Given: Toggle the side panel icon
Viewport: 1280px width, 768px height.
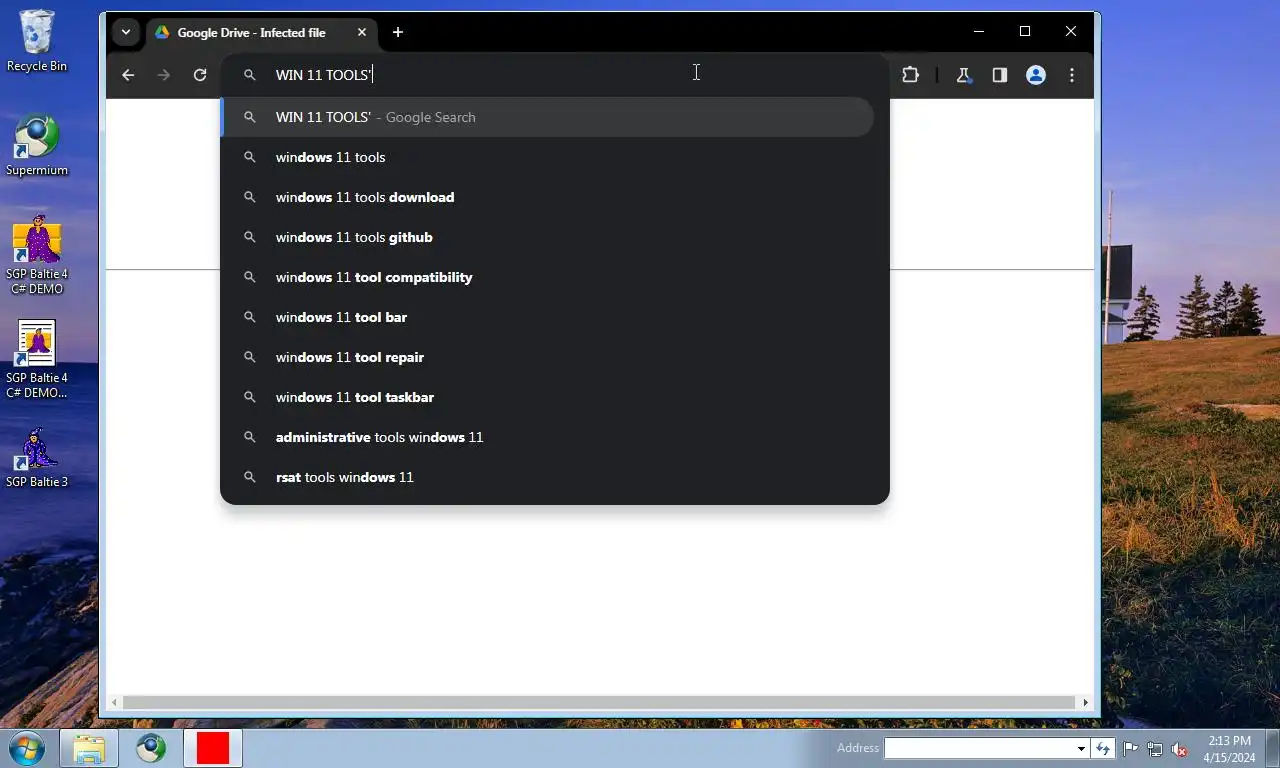Looking at the screenshot, I should [x=999, y=75].
